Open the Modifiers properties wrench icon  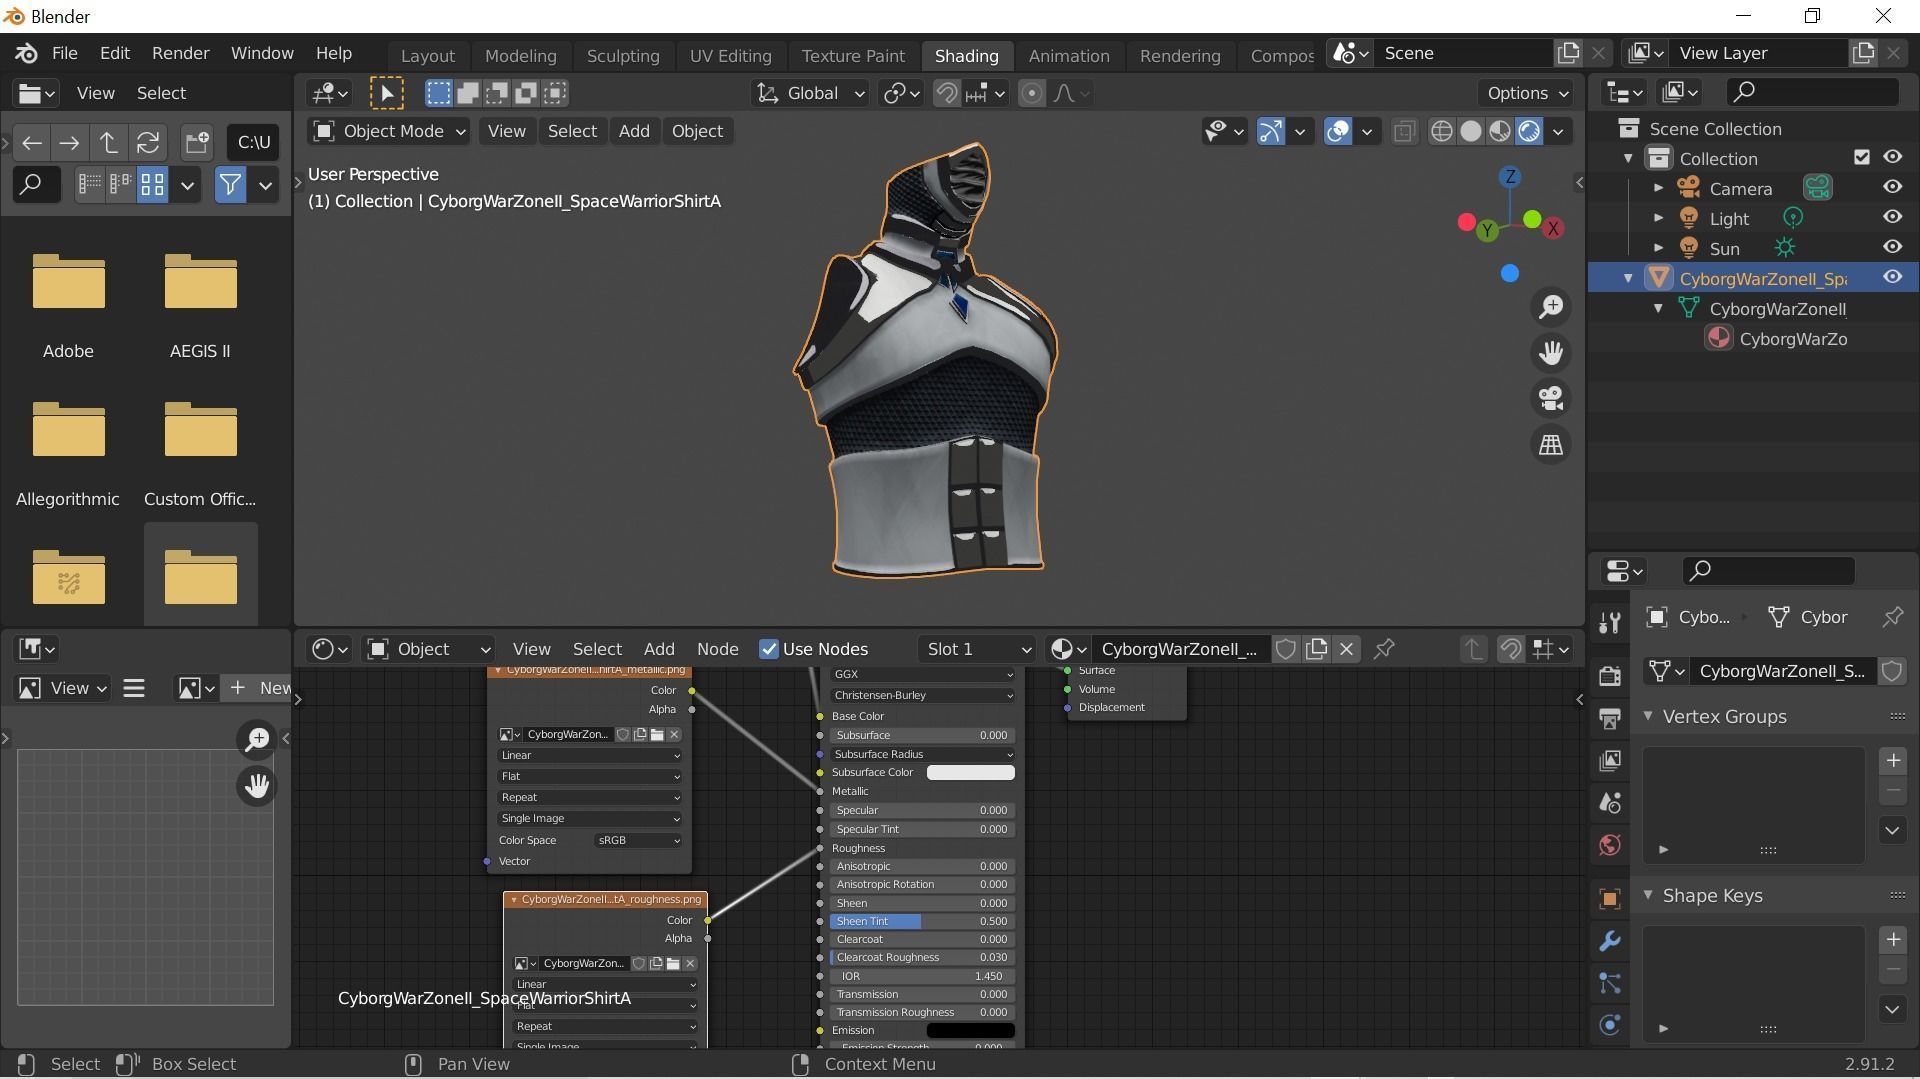pyautogui.click(x=1609, y=941)
